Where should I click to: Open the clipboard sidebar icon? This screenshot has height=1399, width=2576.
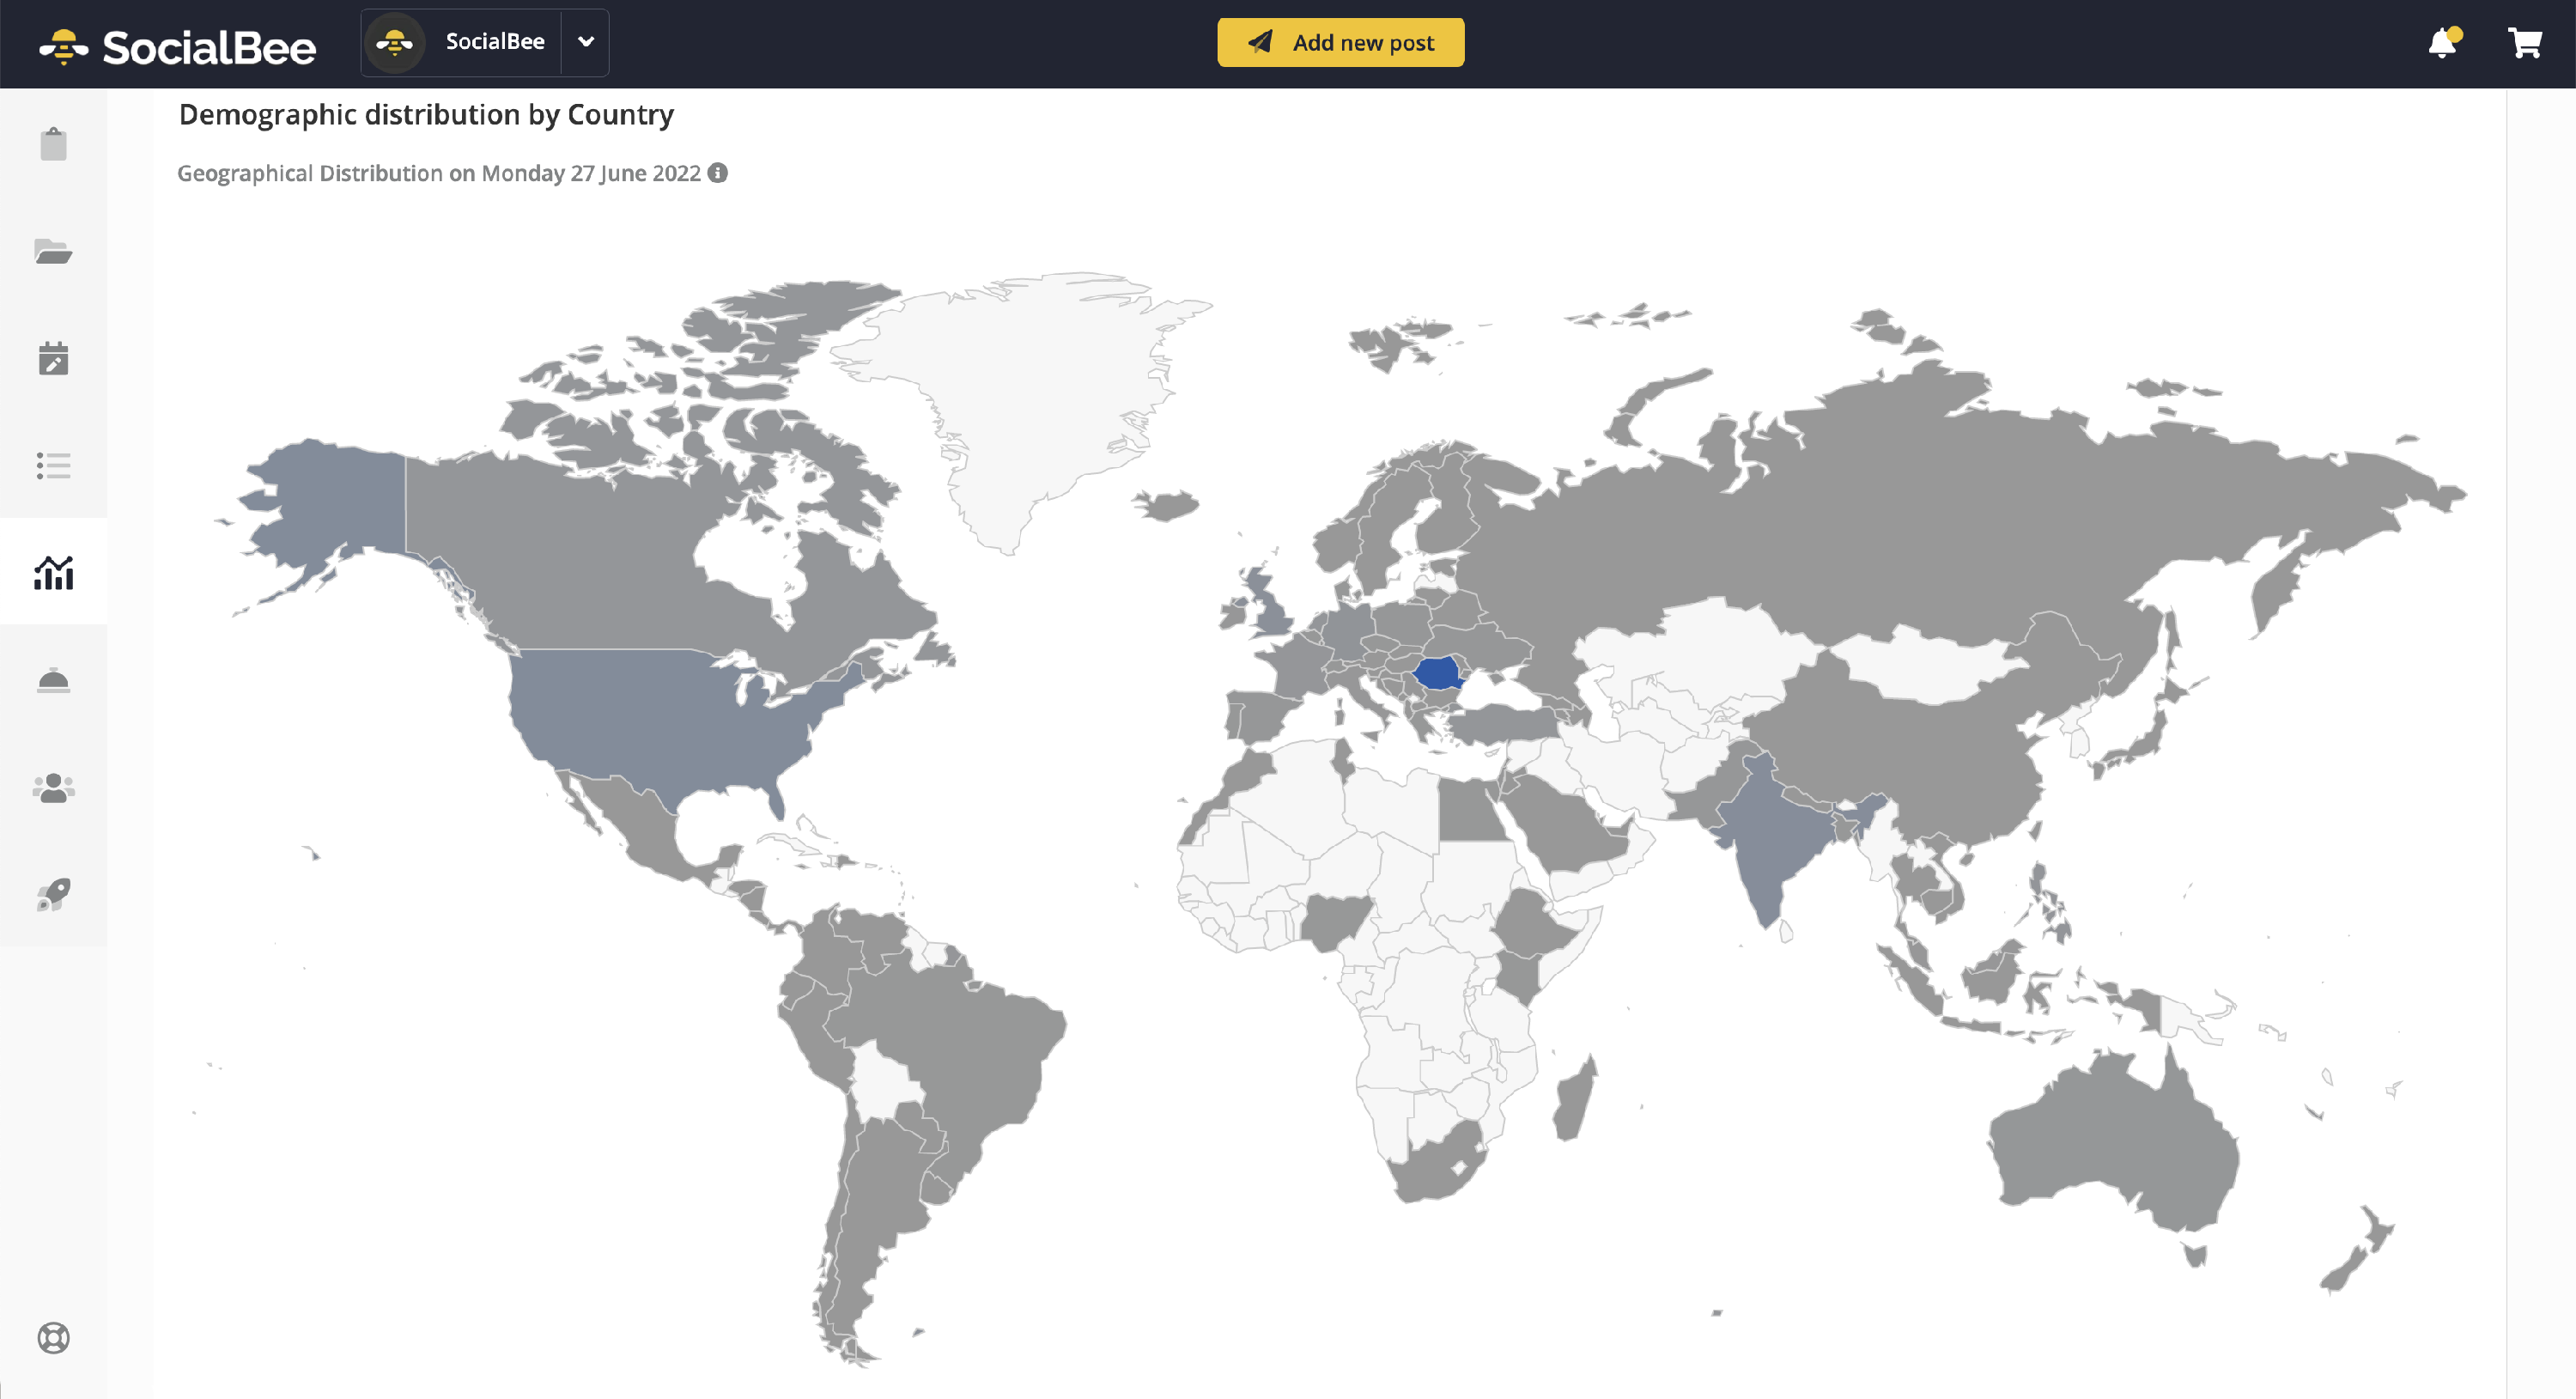click(x=53, y=144)
